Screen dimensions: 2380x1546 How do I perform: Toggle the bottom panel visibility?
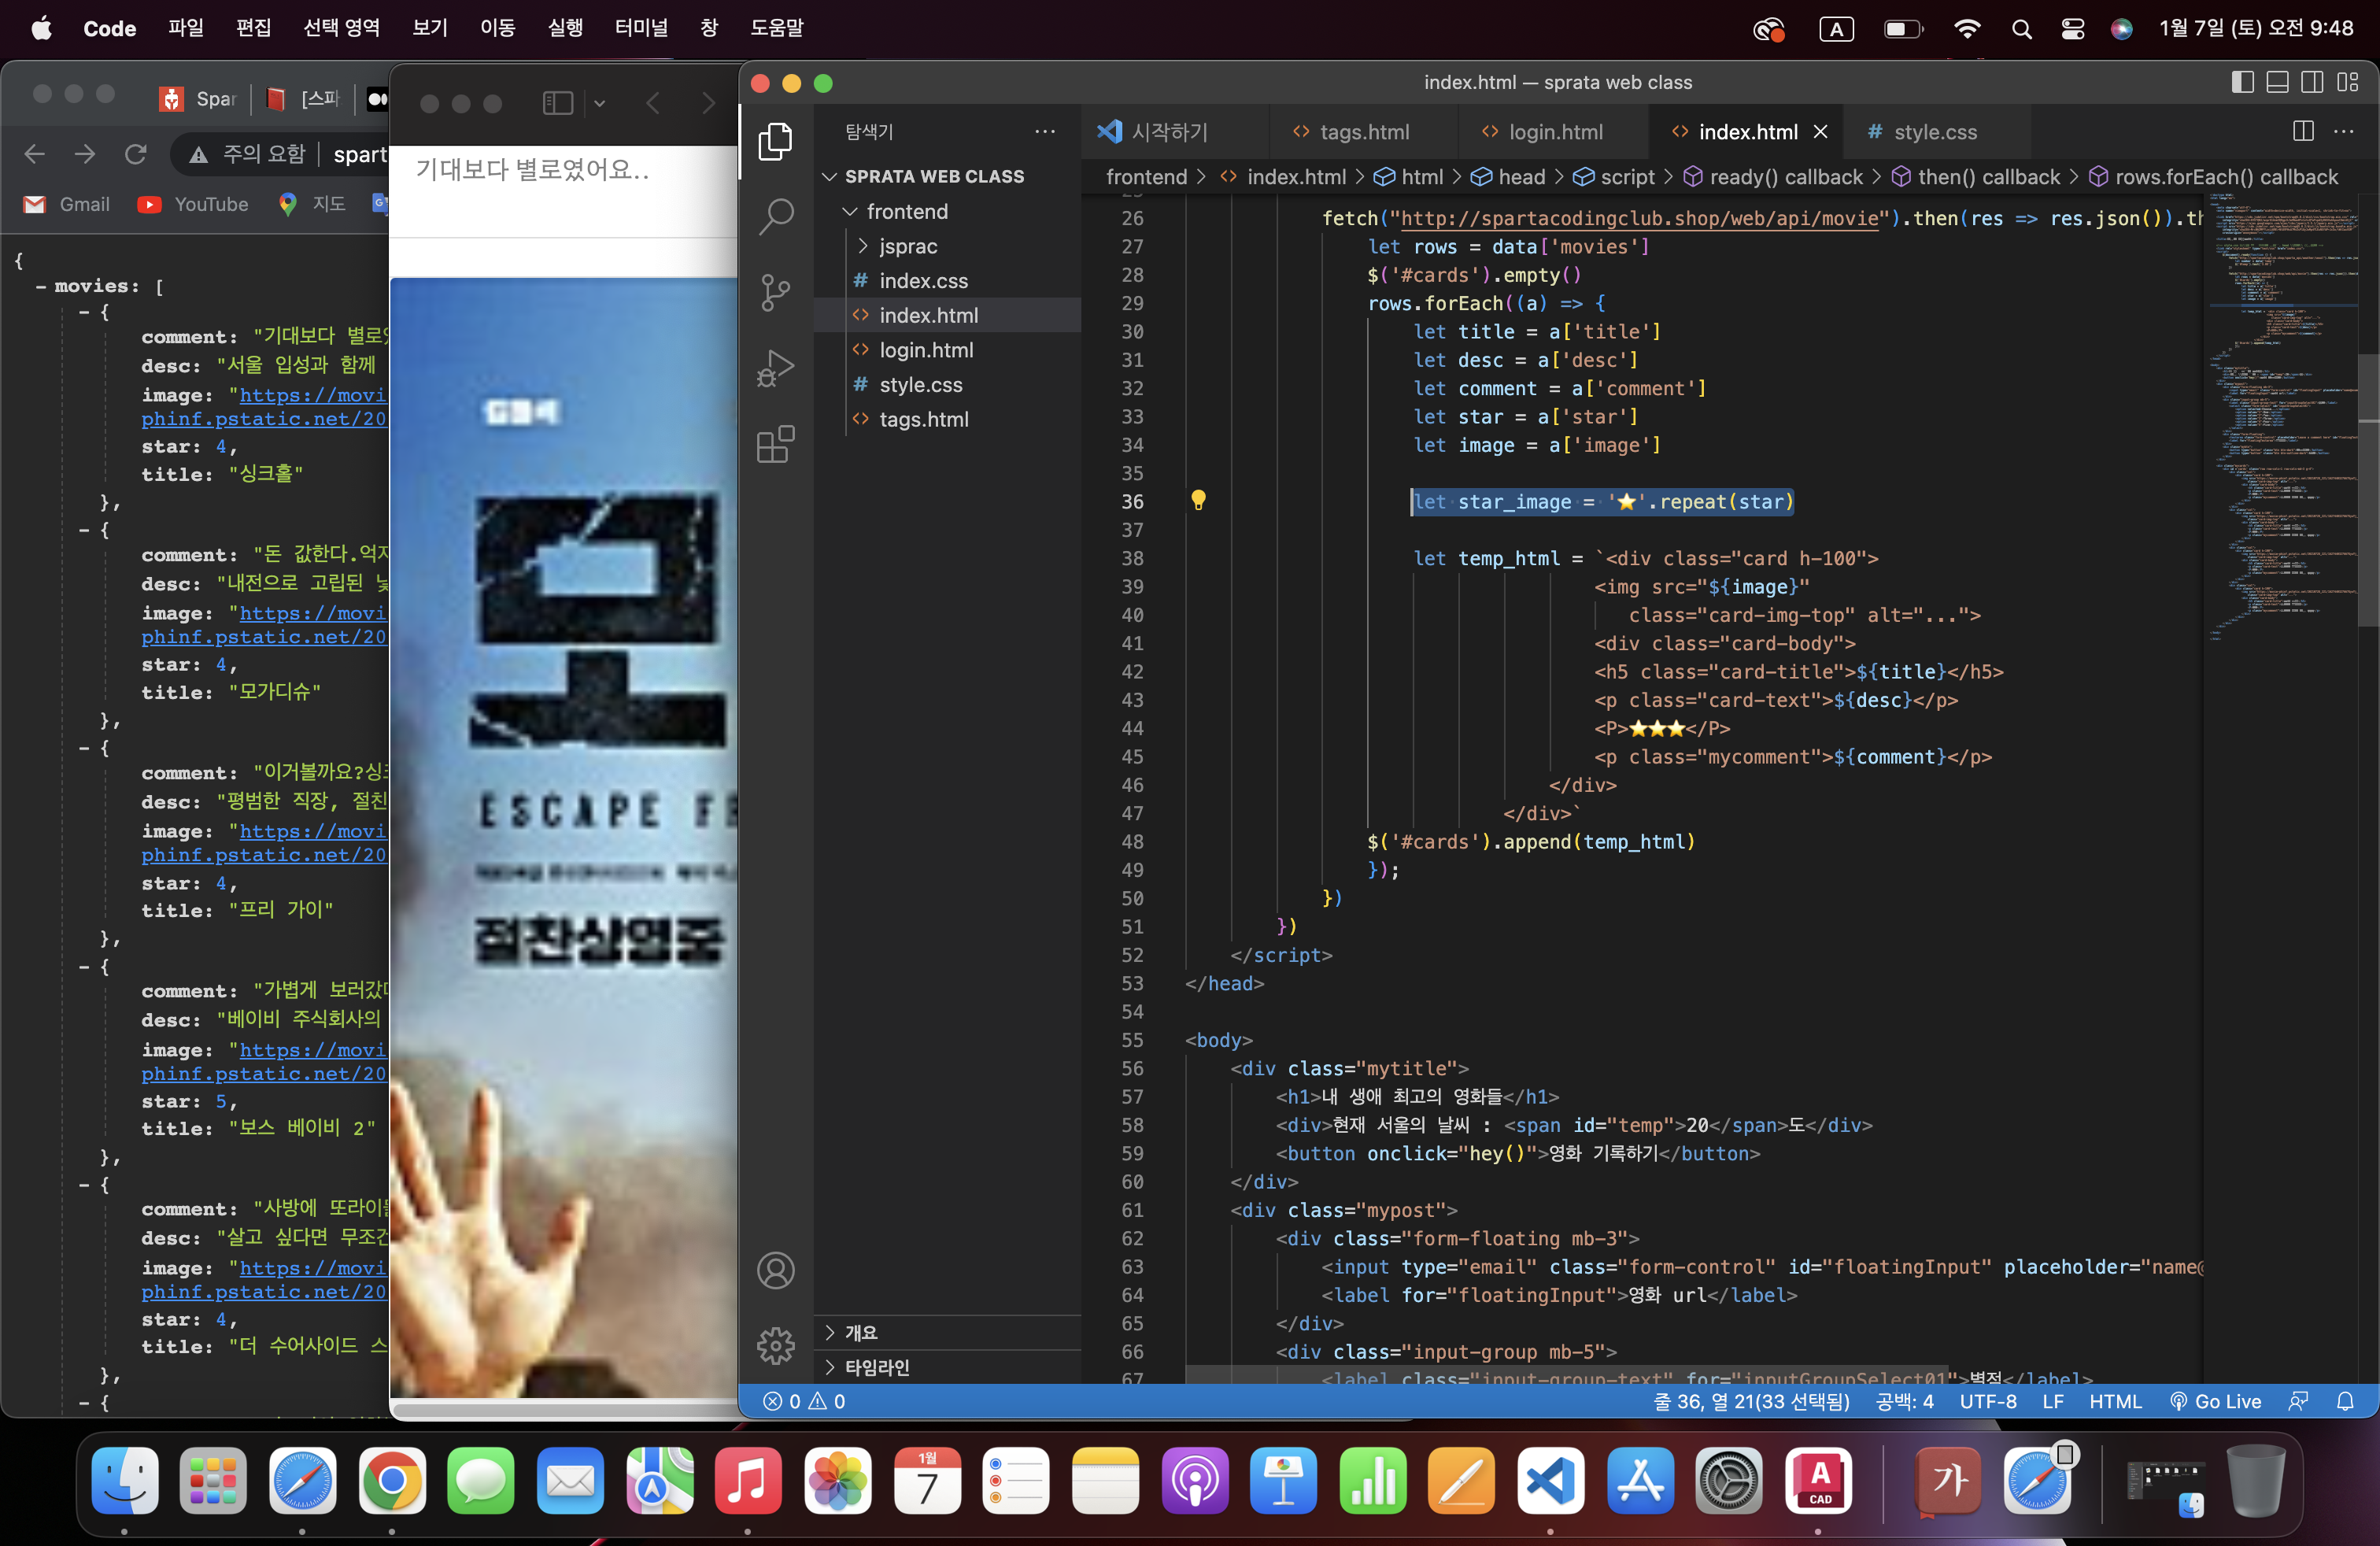[2278, 82]
